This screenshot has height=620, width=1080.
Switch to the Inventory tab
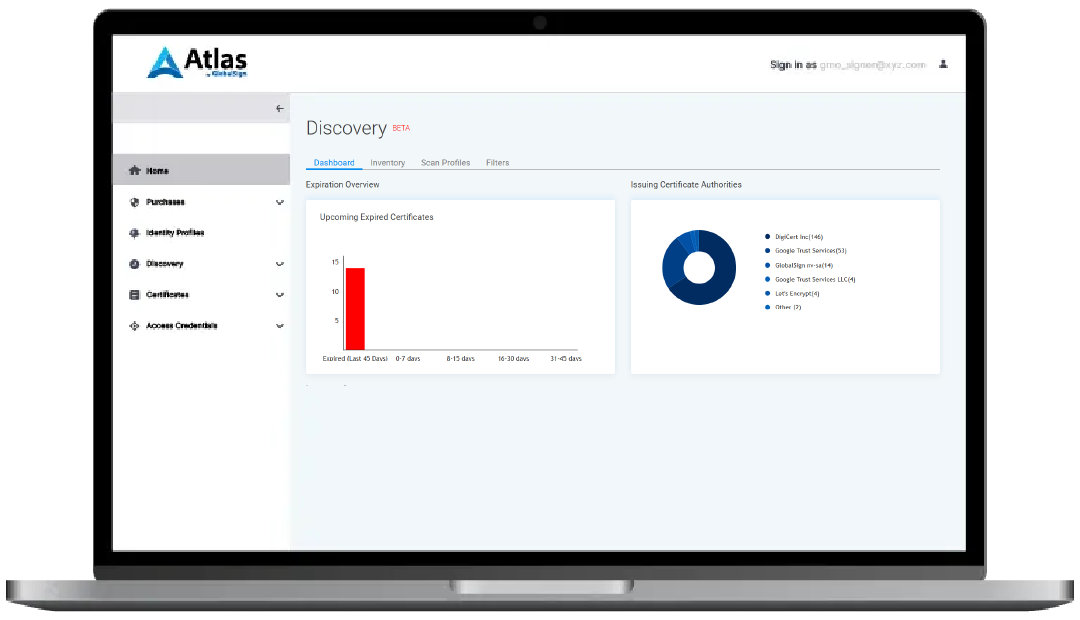tap(388, 162)
